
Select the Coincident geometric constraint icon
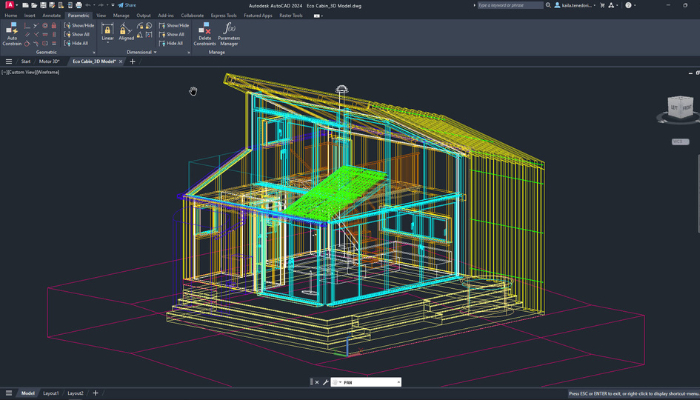point(27,25)
